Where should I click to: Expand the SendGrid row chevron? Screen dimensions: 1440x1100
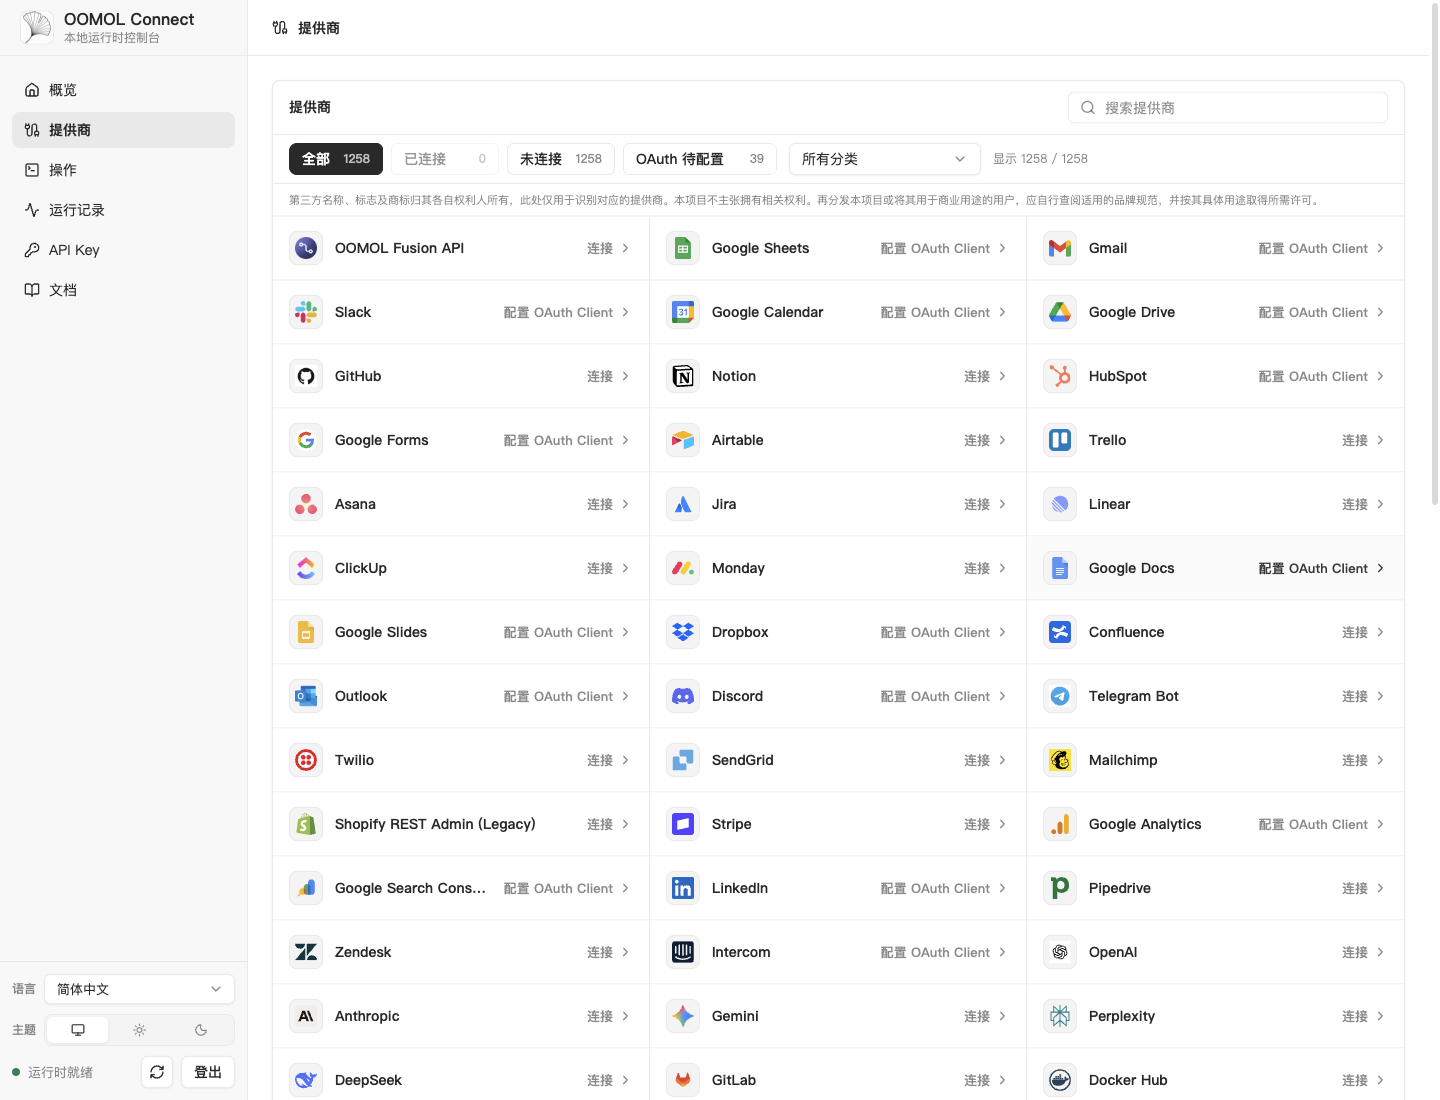coord(1003,760)
